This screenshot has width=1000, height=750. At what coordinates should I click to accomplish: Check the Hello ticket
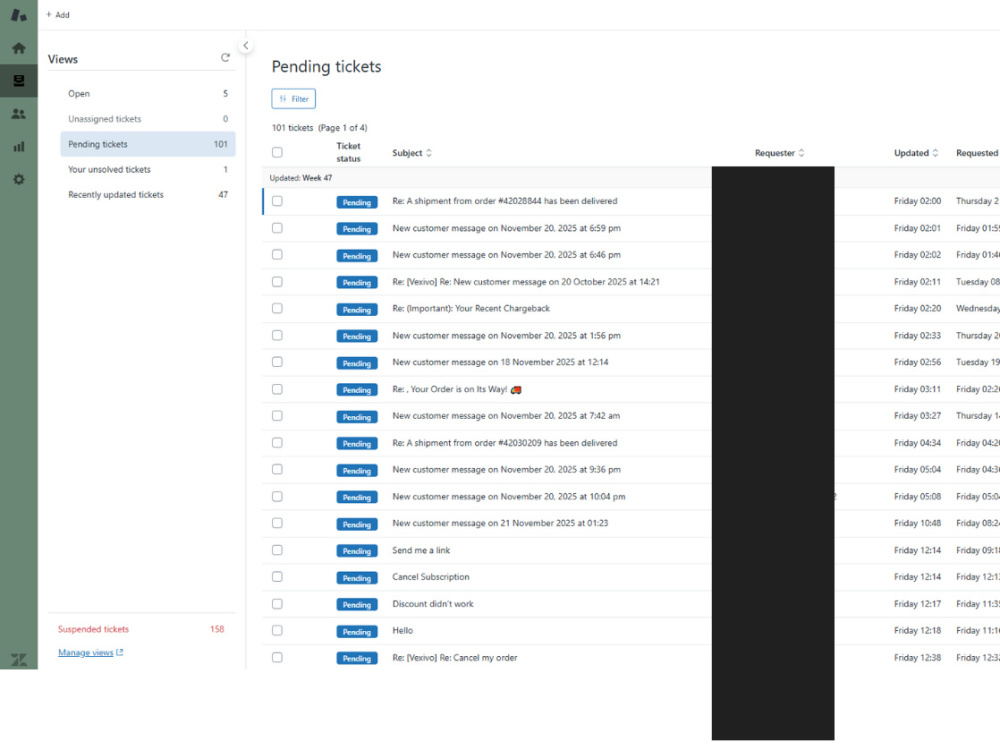point(277,630)
